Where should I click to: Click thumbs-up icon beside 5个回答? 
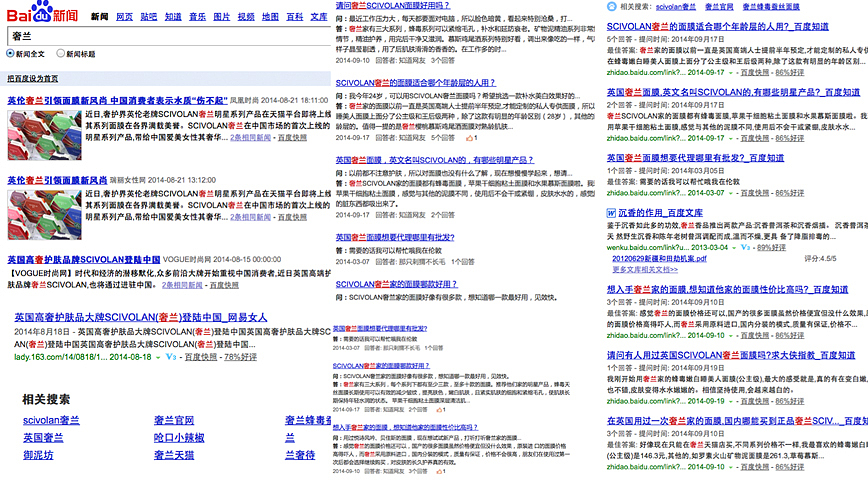click(x=469, y=138)
